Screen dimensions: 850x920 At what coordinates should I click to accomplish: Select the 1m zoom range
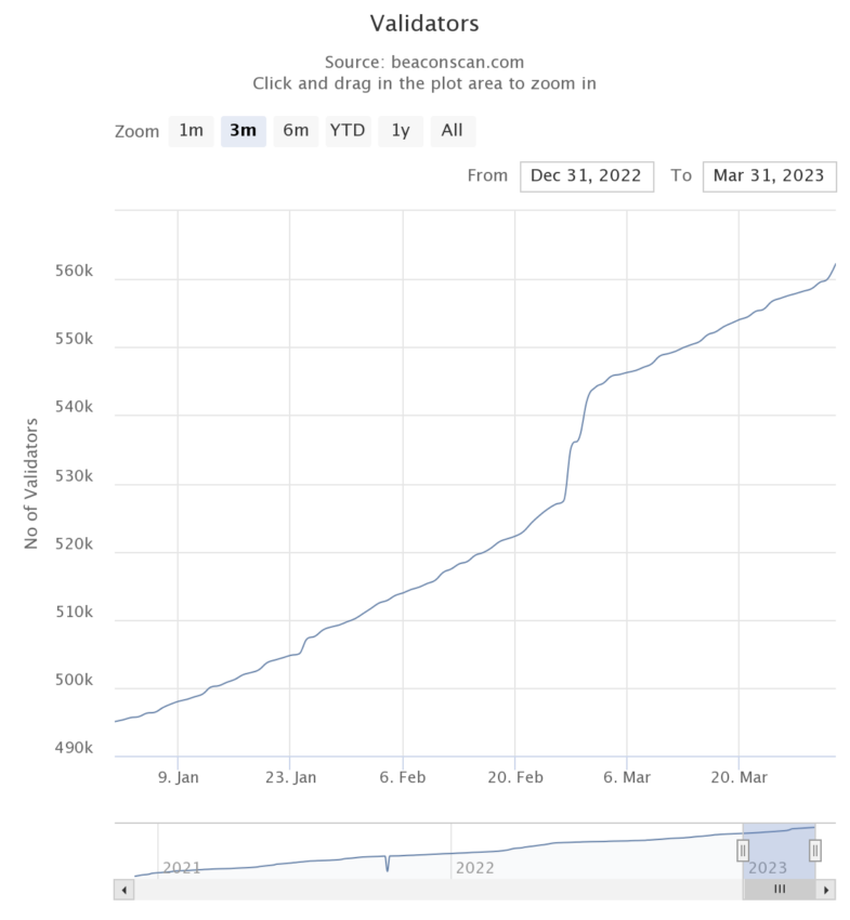[190, 130]
